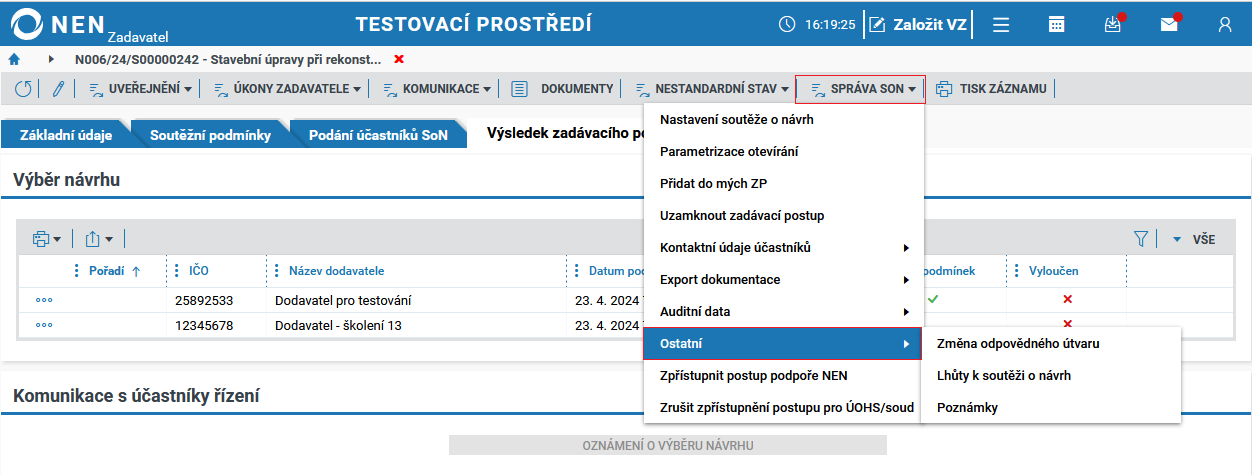Choose Parametrizace otevírání menu item
The width and height of the screenshot is (1252, 475).
tap(783, 151)
